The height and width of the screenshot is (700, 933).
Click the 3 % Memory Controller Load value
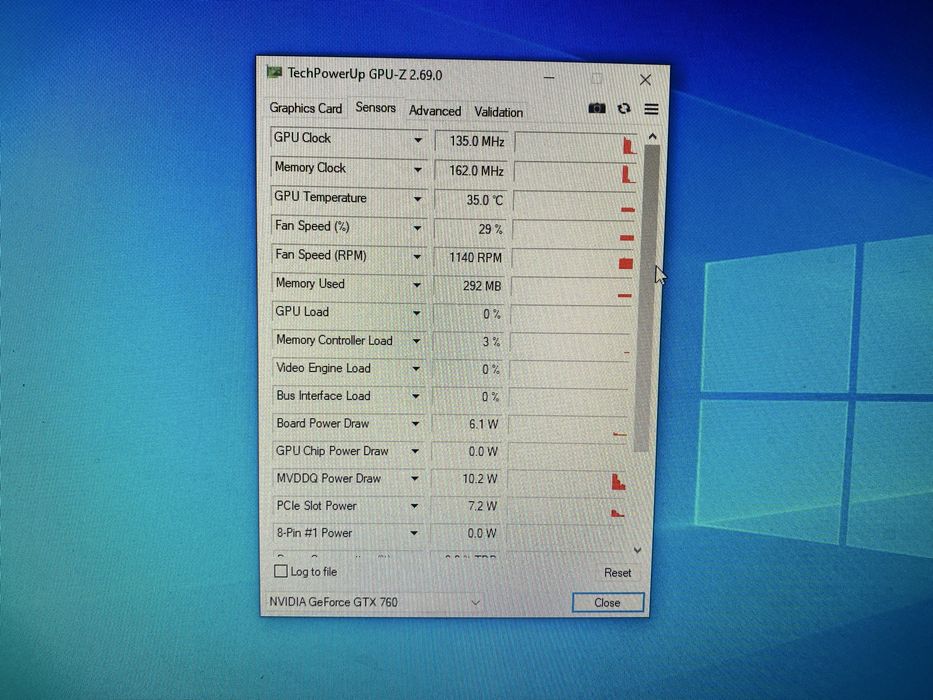click(468, 342)
